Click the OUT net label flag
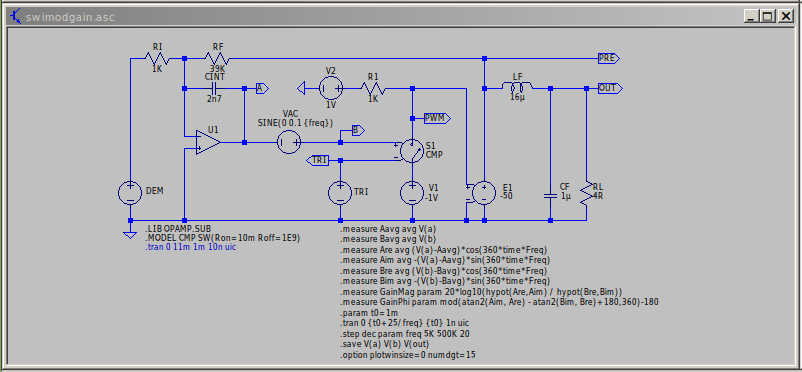The width and height of the screenshot is (802, 372). point(610,88)
